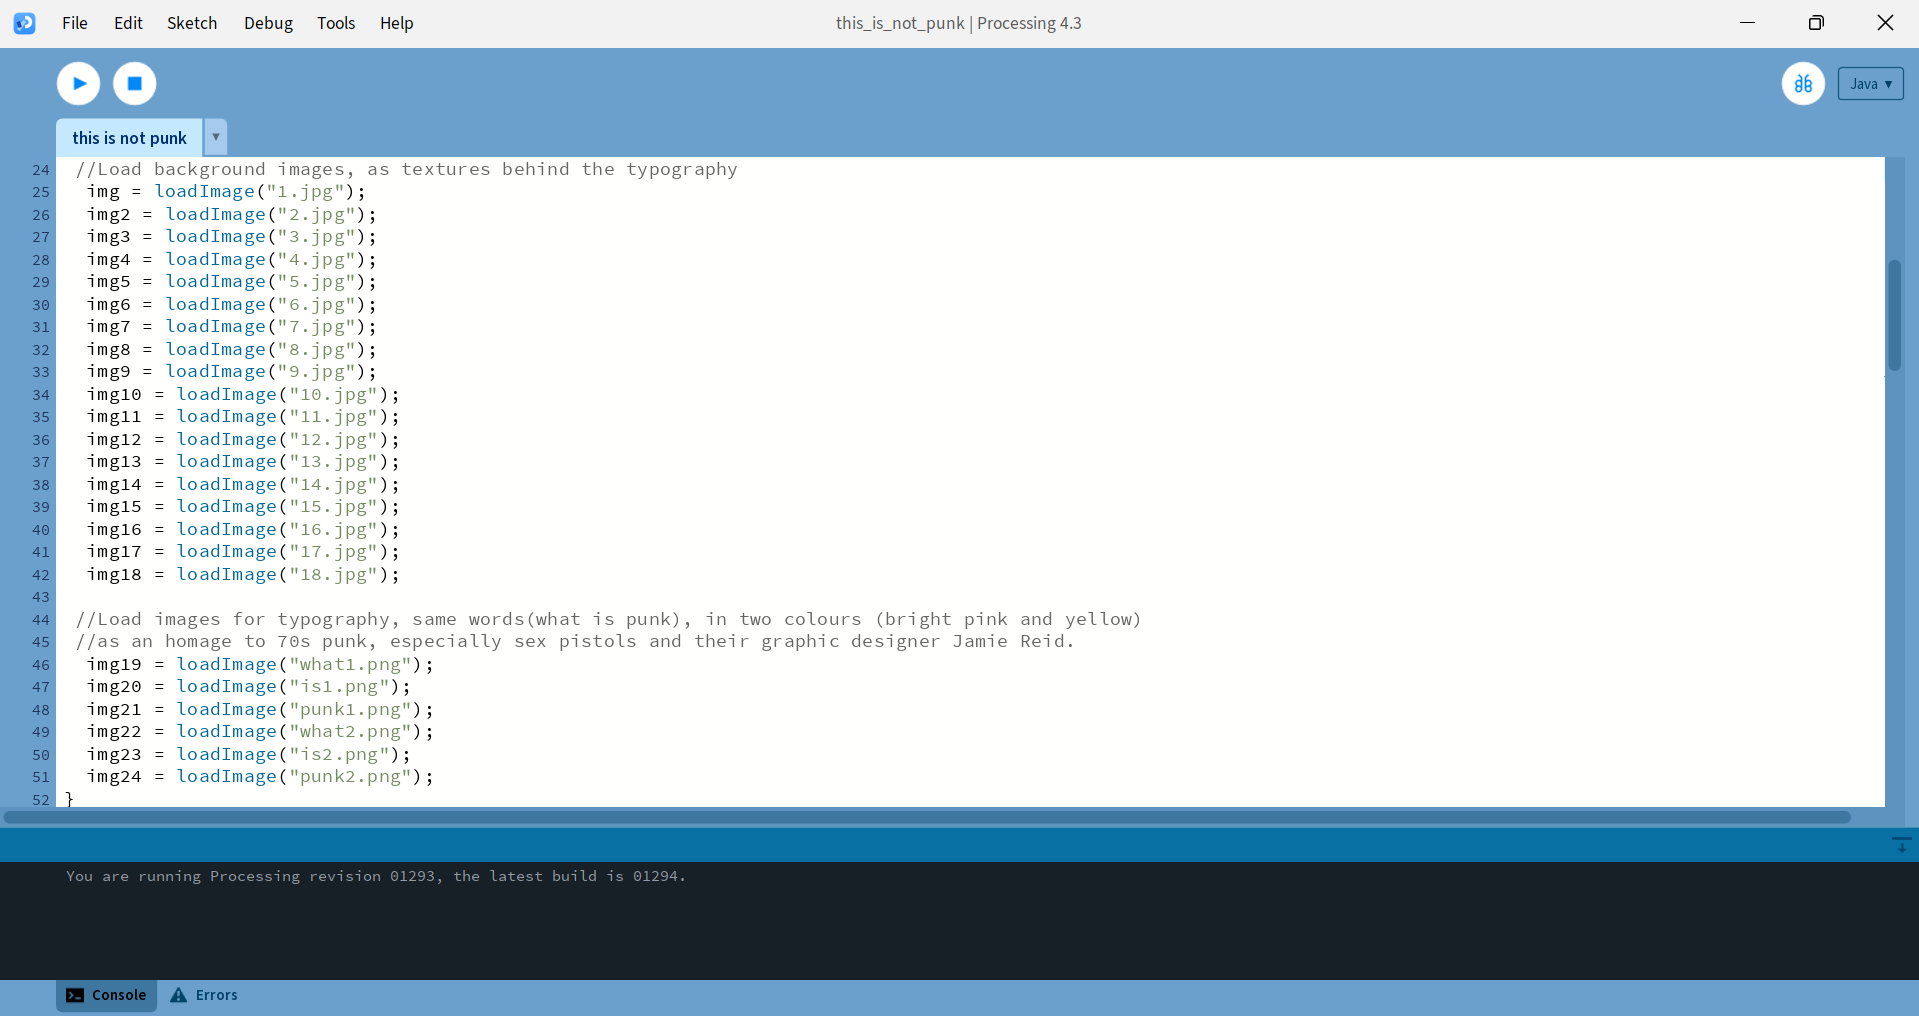Run the sketch with the play button

click(78, 84)
